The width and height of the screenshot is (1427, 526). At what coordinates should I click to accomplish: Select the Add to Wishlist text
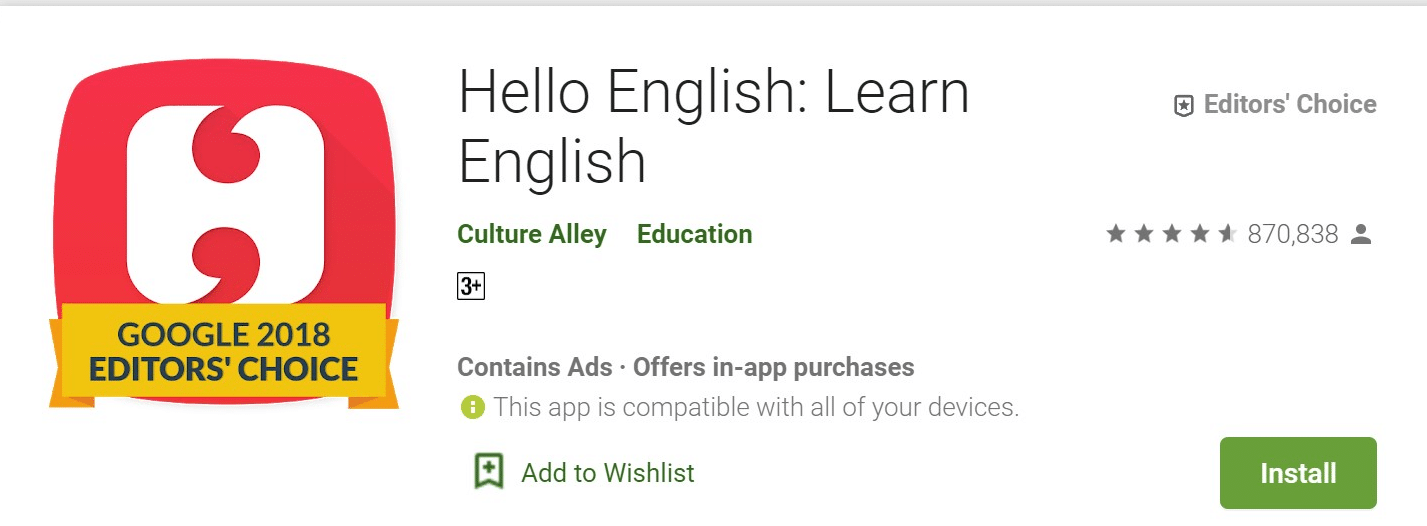[x=608, y=472]
